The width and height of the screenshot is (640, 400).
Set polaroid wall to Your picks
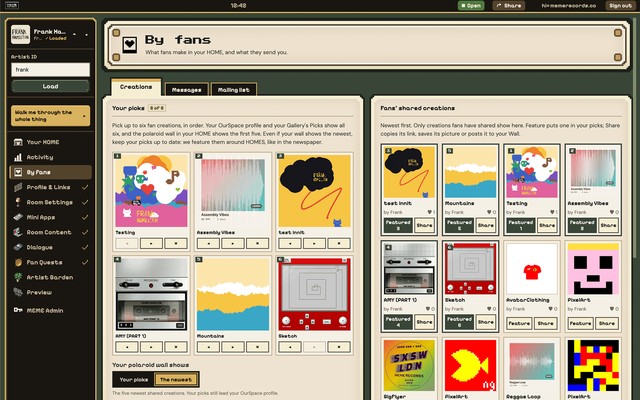[x=134, y=380]
